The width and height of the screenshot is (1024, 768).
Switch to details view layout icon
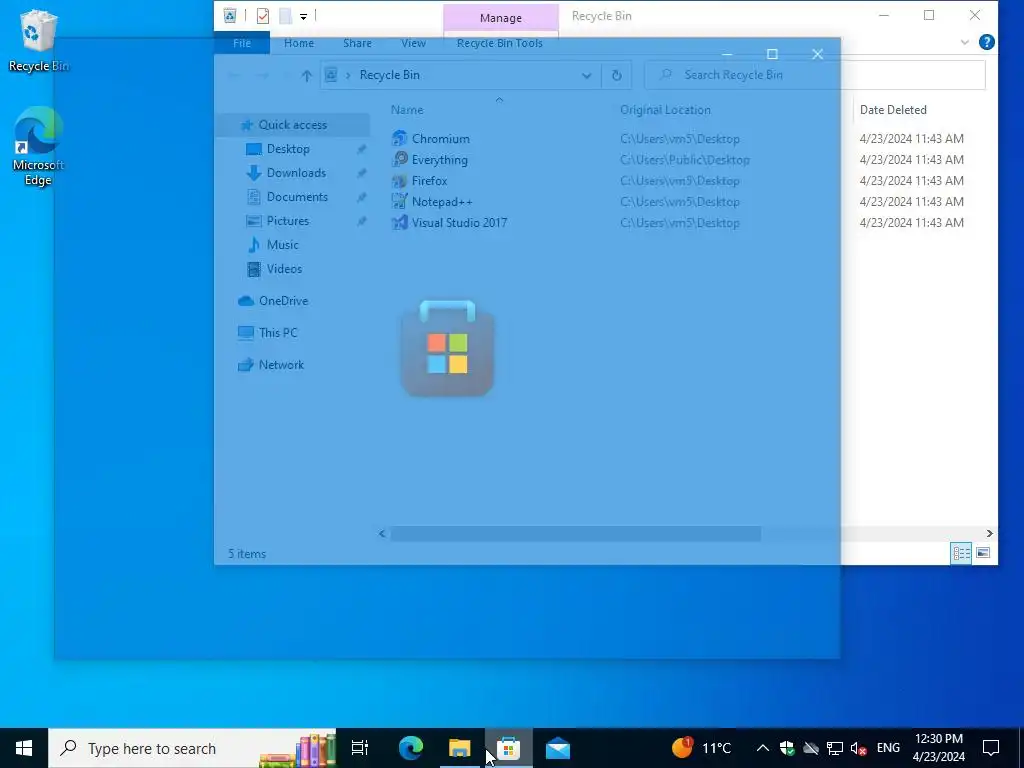pos(961,554)
